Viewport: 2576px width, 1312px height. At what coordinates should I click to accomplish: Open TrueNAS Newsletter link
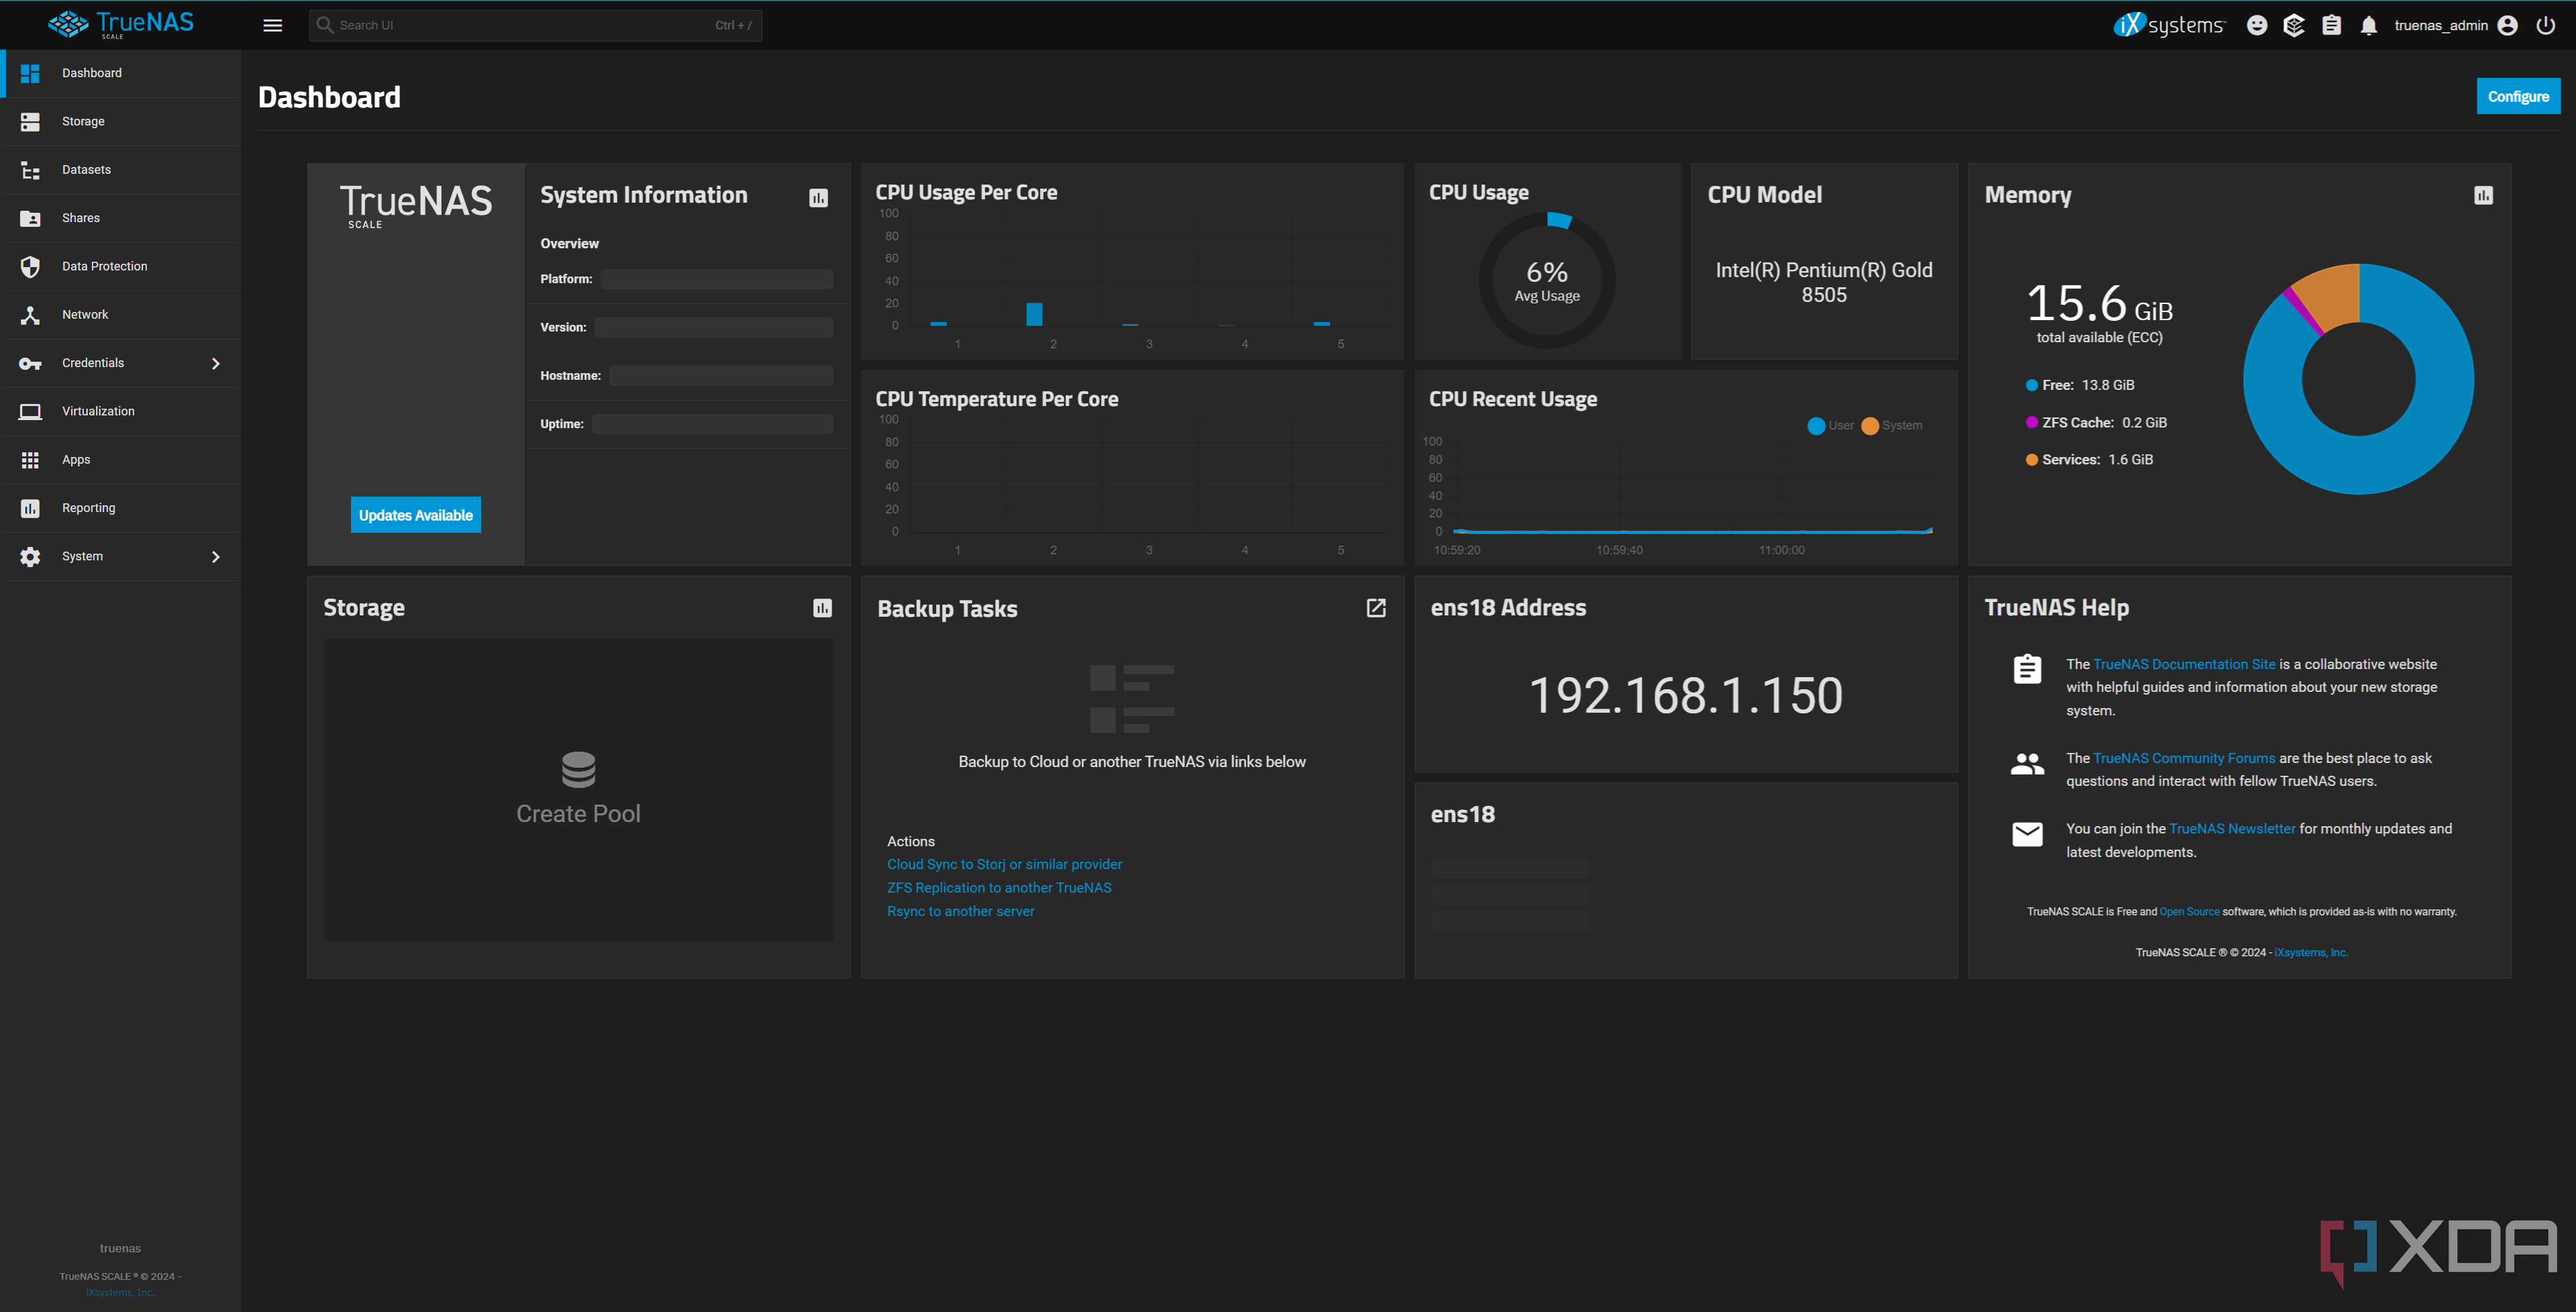pos(2232,829)
